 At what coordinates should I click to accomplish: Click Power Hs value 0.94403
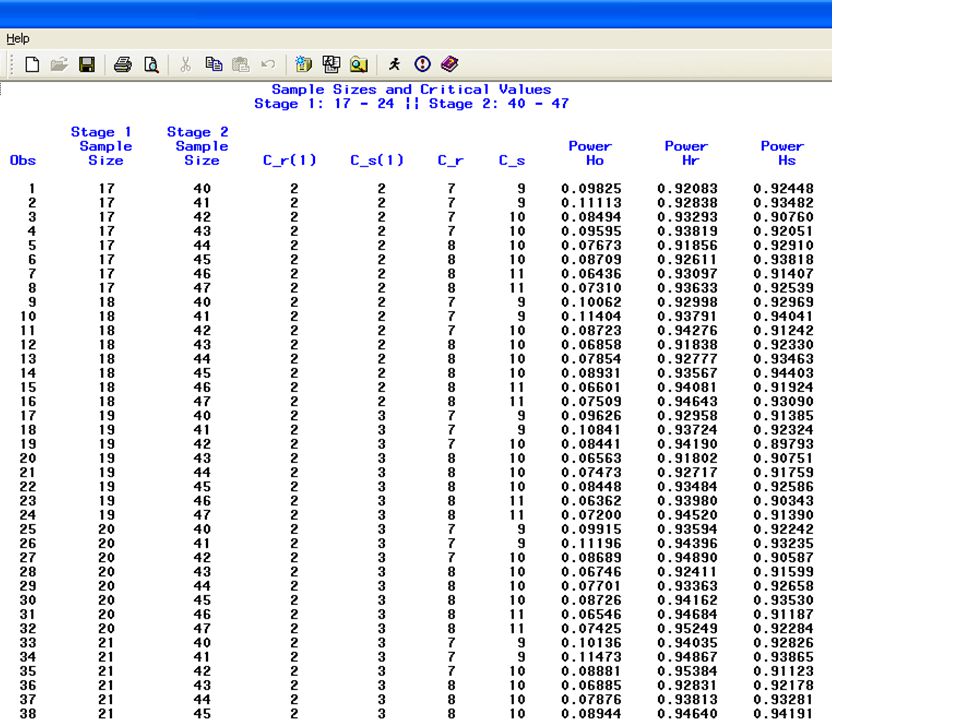[784, 373]
